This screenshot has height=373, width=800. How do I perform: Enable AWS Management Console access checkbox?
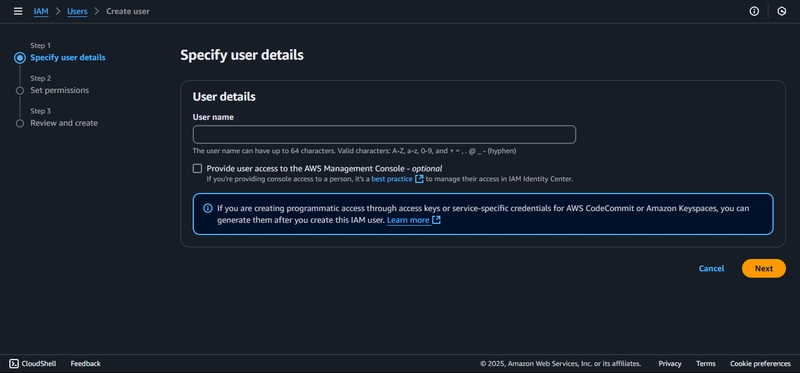[x=197, y=168]
